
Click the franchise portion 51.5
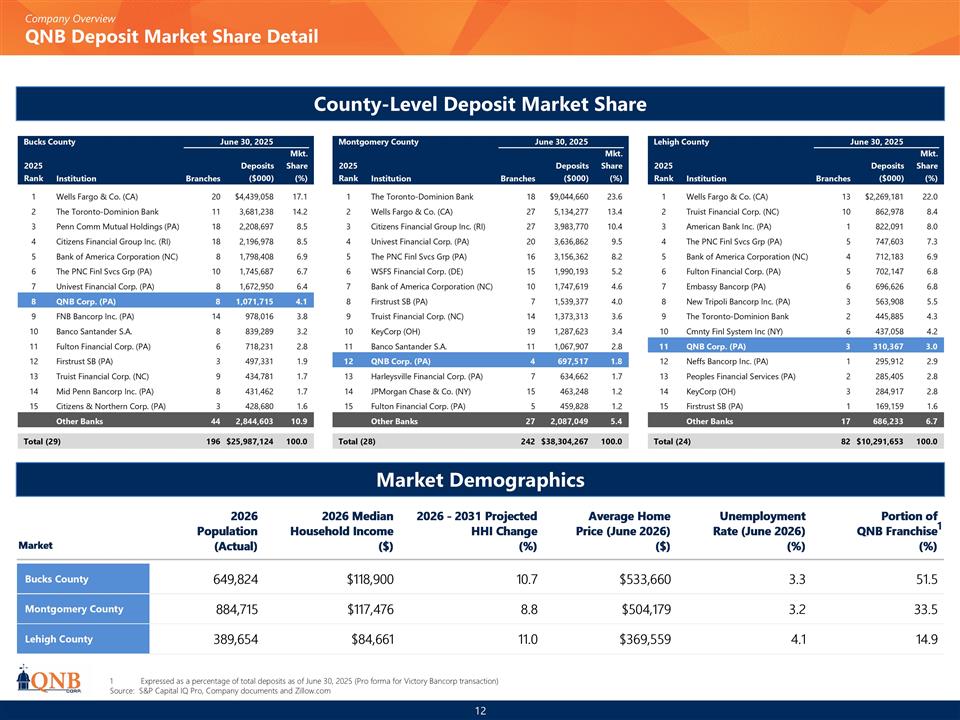click(927, 579)
